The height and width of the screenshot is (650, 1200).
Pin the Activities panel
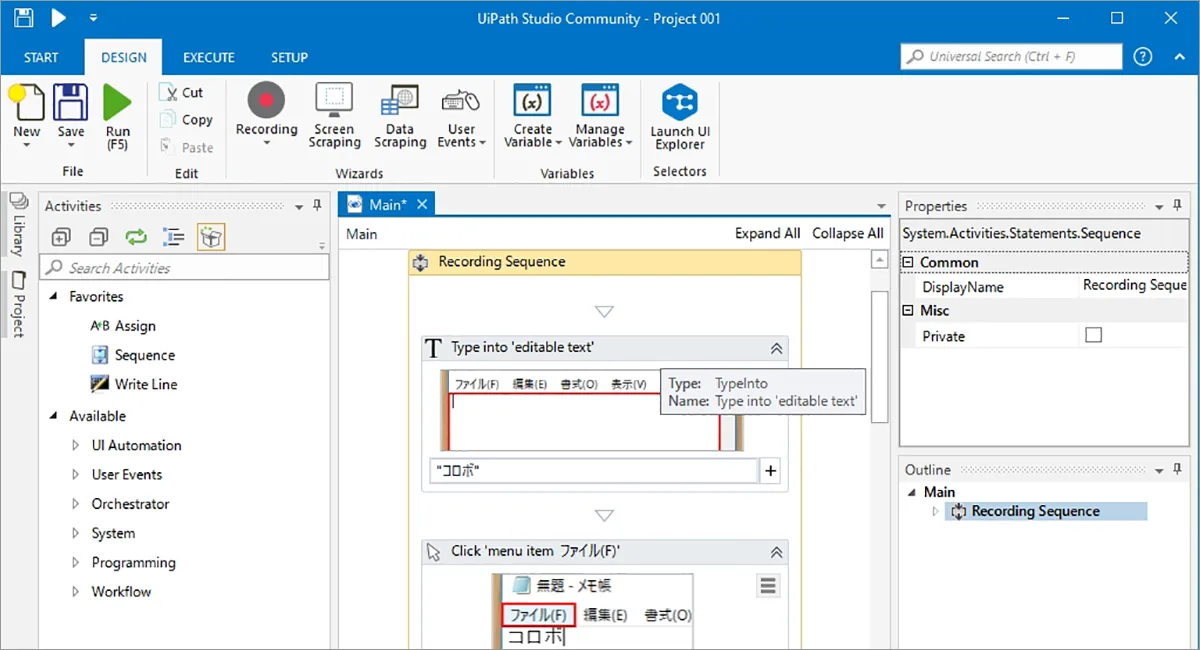click(x=317, y=206)
